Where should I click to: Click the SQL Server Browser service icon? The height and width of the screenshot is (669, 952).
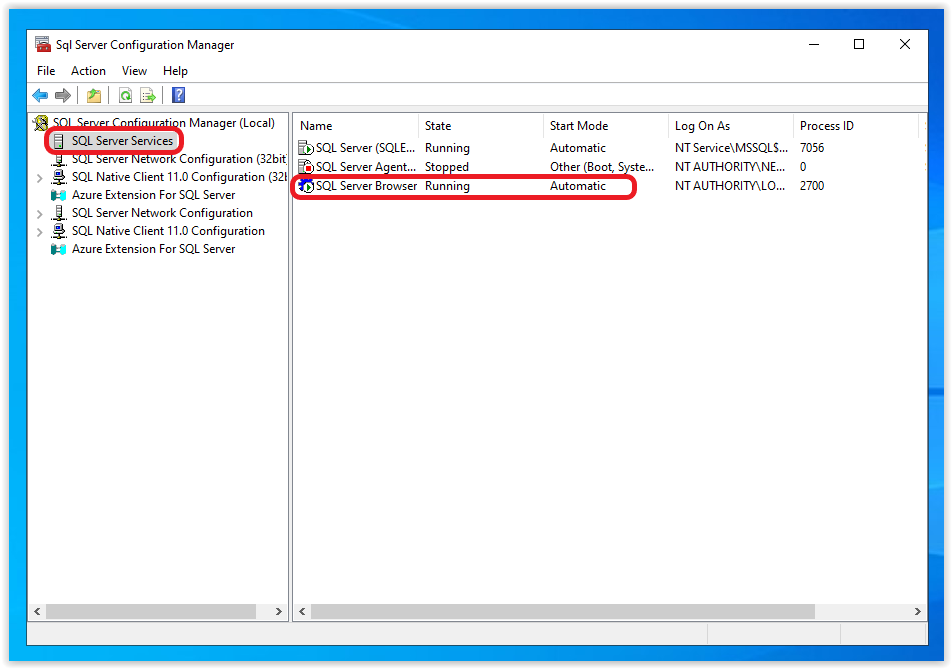(x=306, y=186)
